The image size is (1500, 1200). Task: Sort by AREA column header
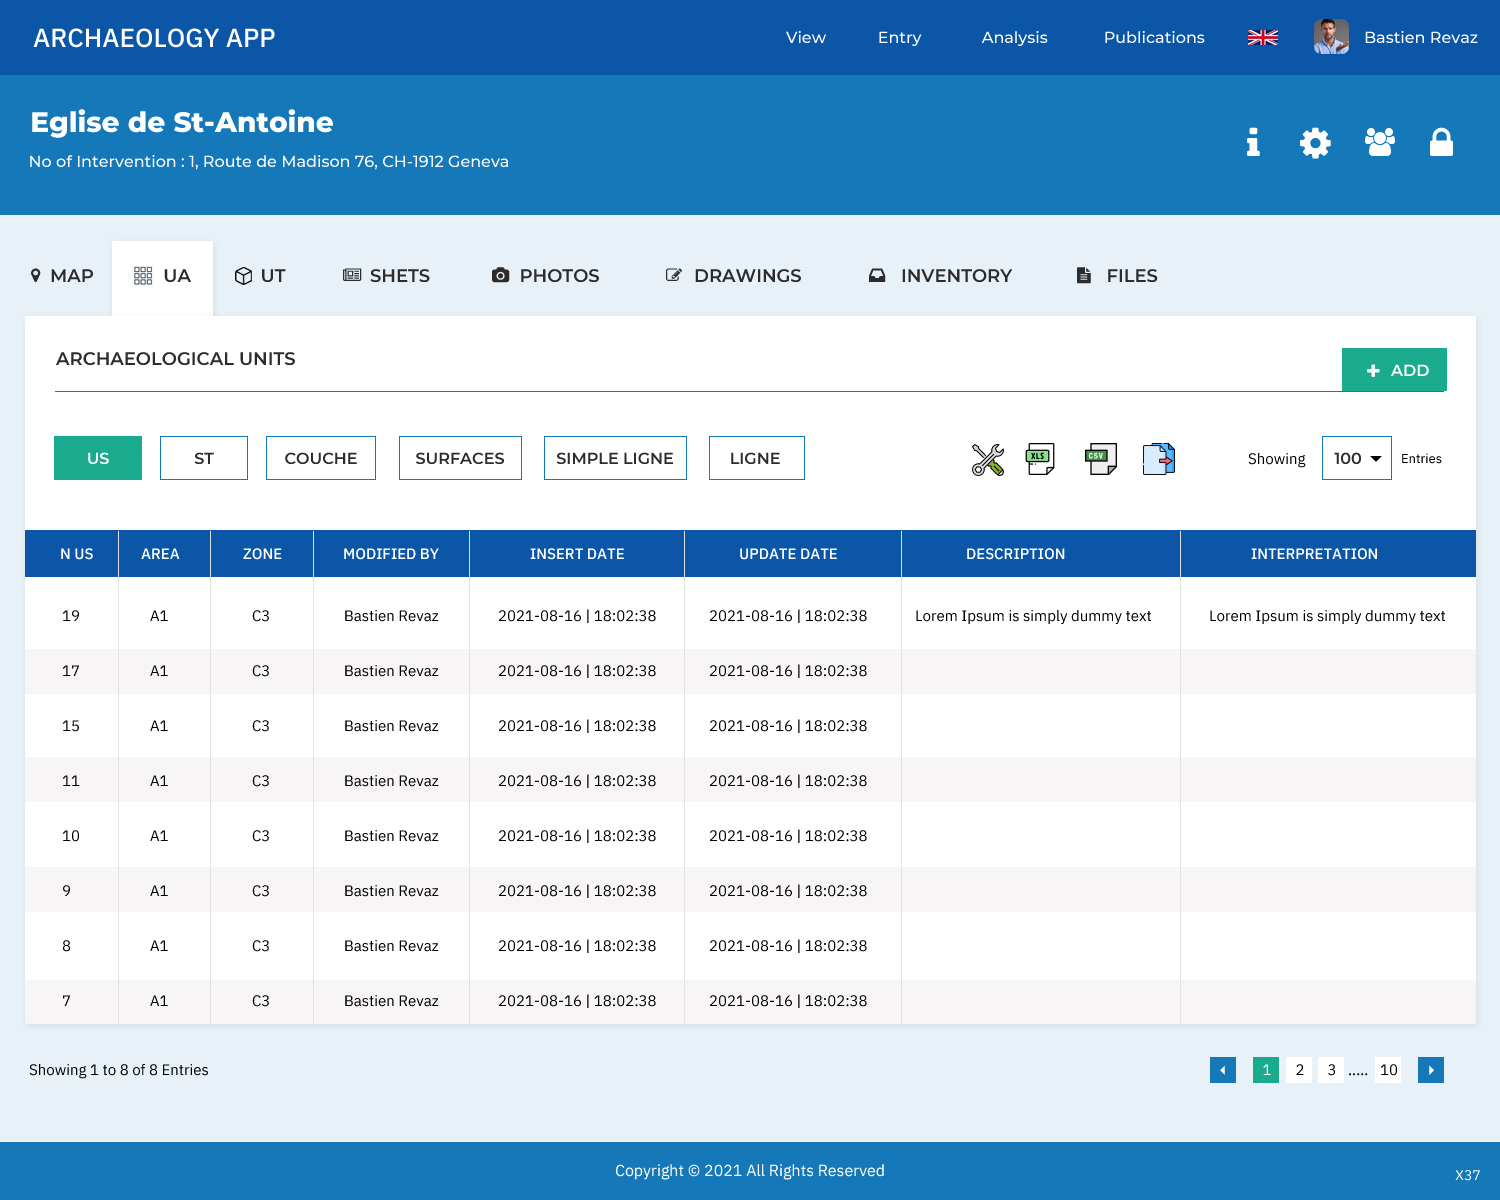[x=164, y=554]
